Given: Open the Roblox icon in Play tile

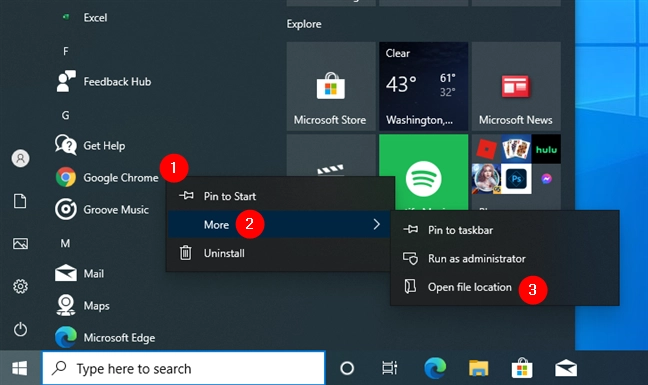Looking at the screenshot, I should pos(486,149).
